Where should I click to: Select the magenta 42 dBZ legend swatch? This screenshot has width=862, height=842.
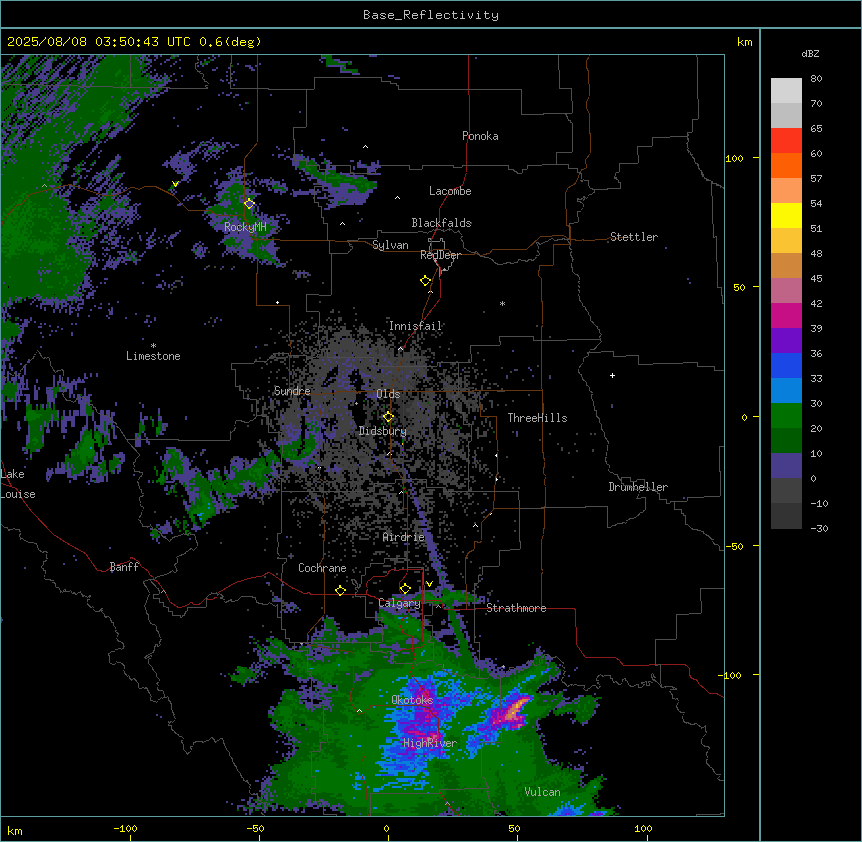(786, 315)
